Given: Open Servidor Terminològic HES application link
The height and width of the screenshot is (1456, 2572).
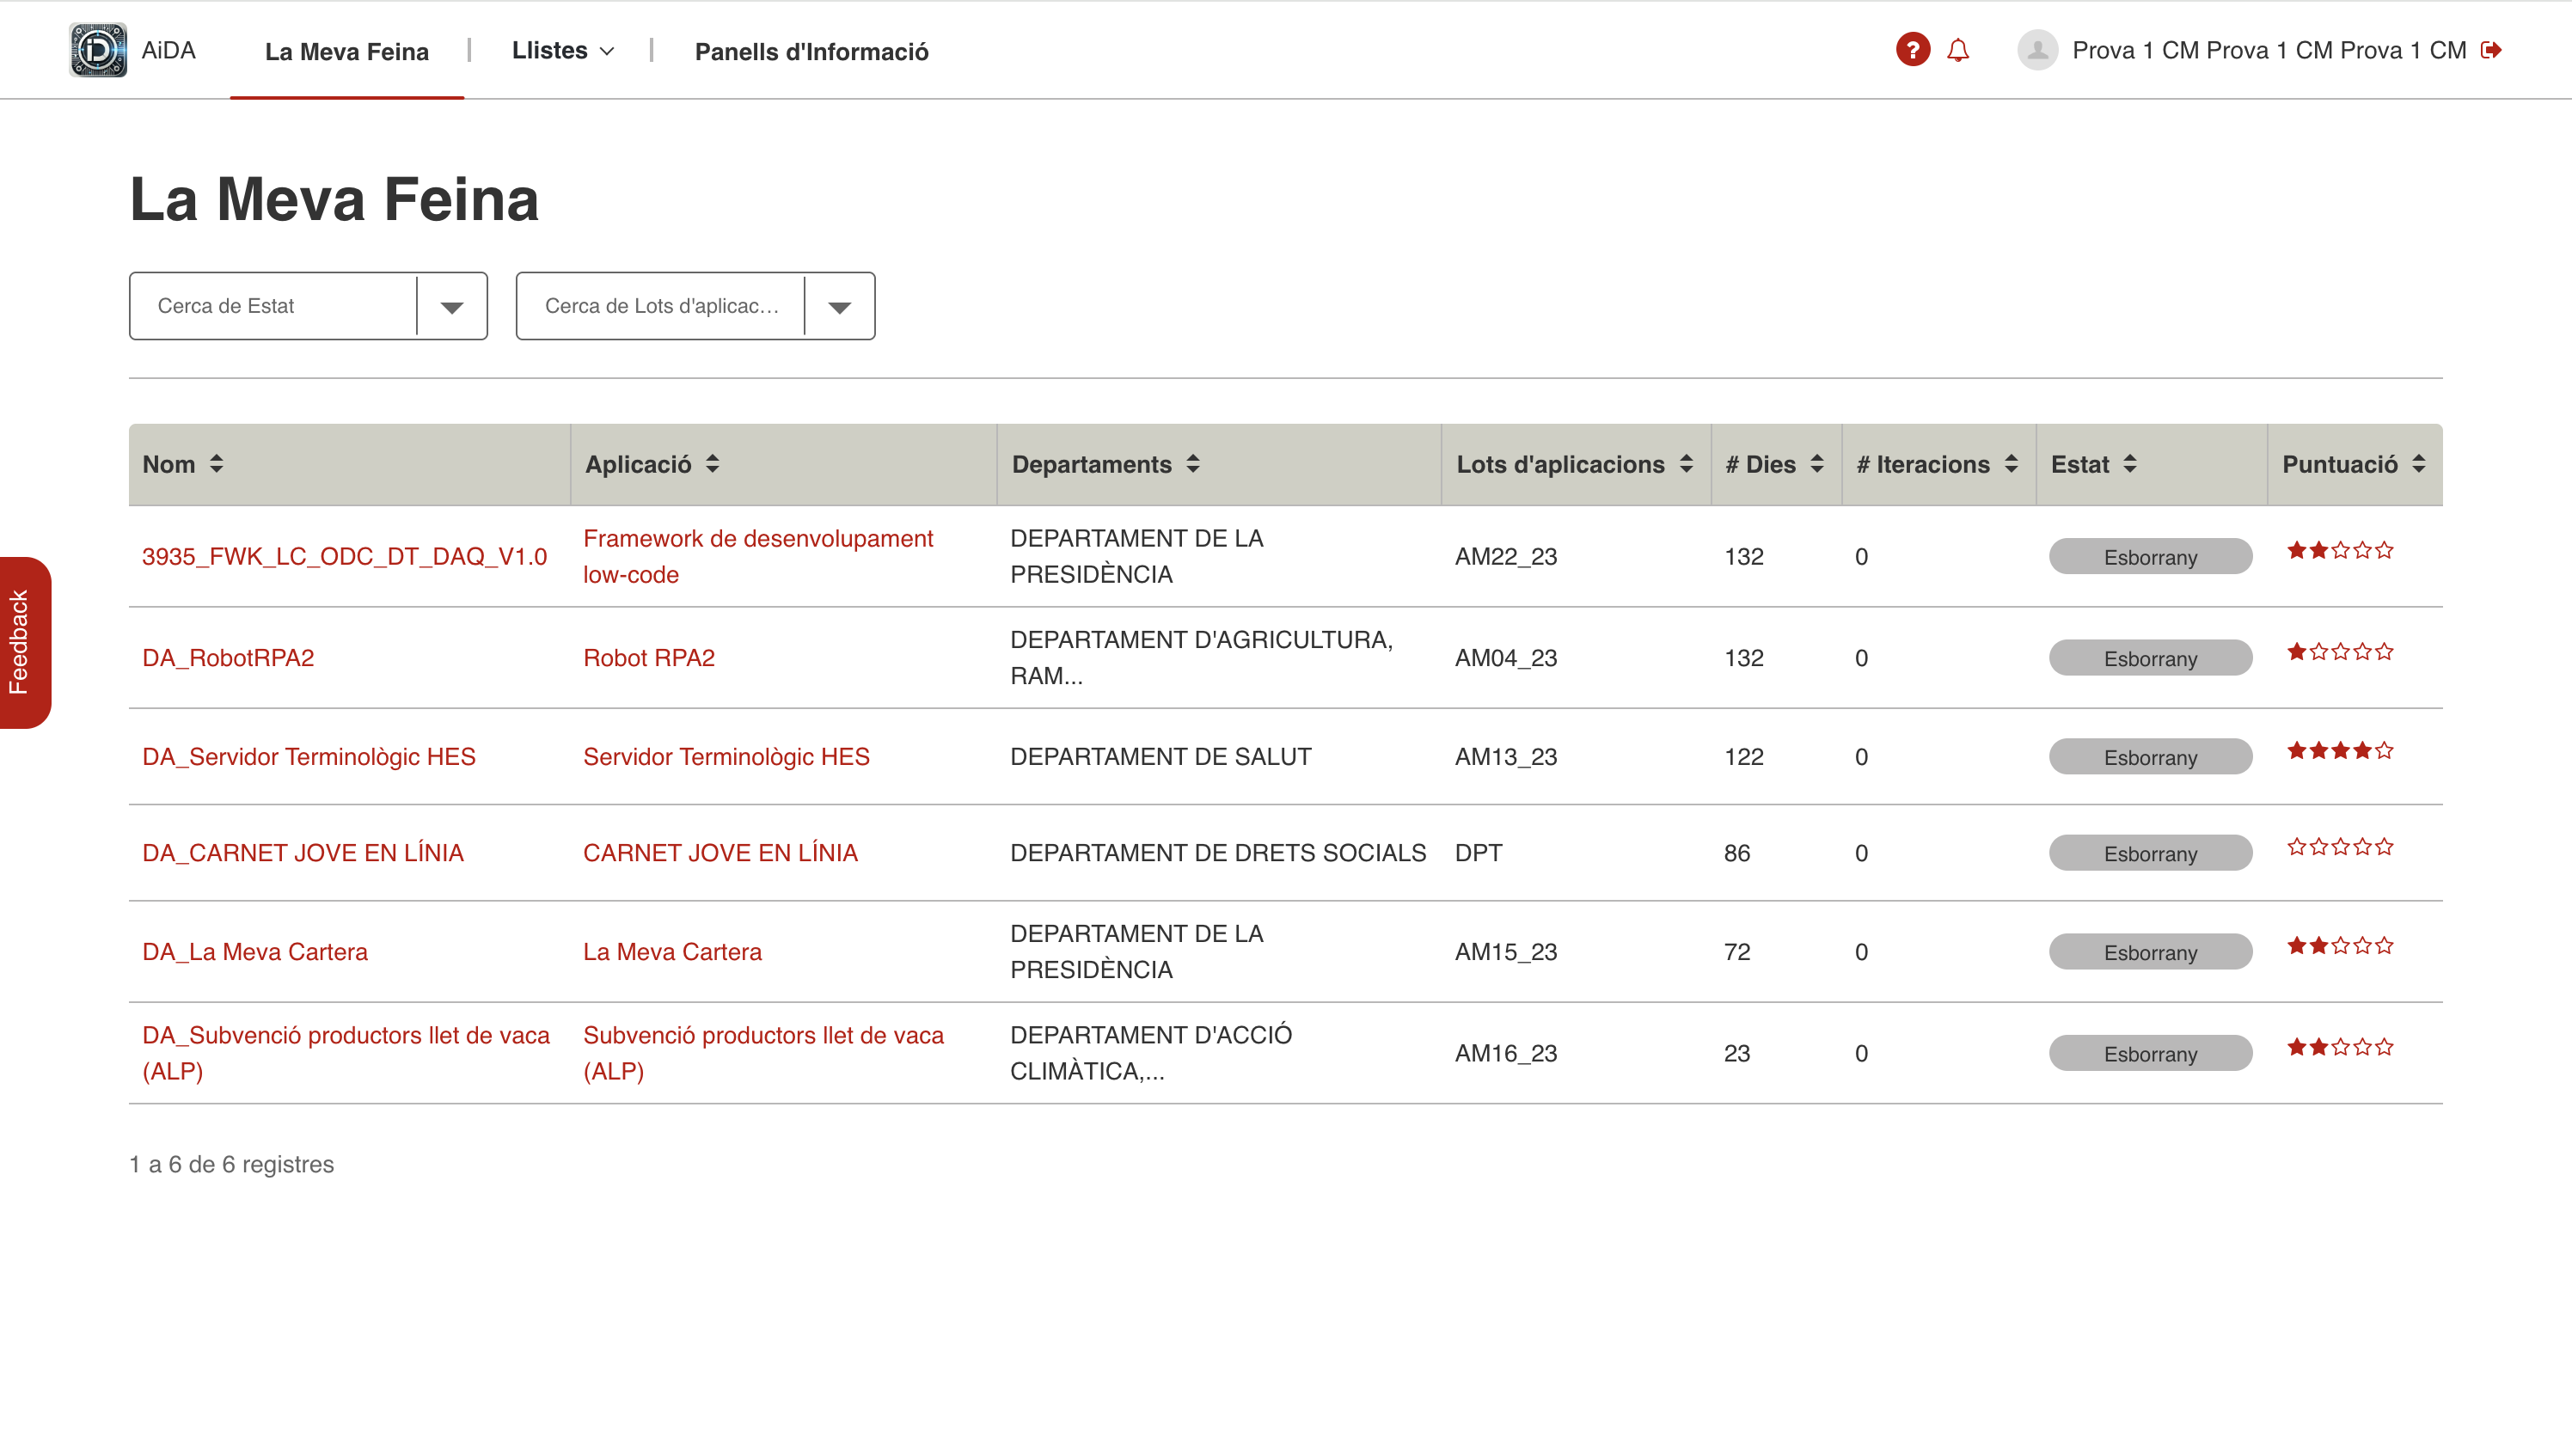Looking at the screenshot, I should coord(726,757).
